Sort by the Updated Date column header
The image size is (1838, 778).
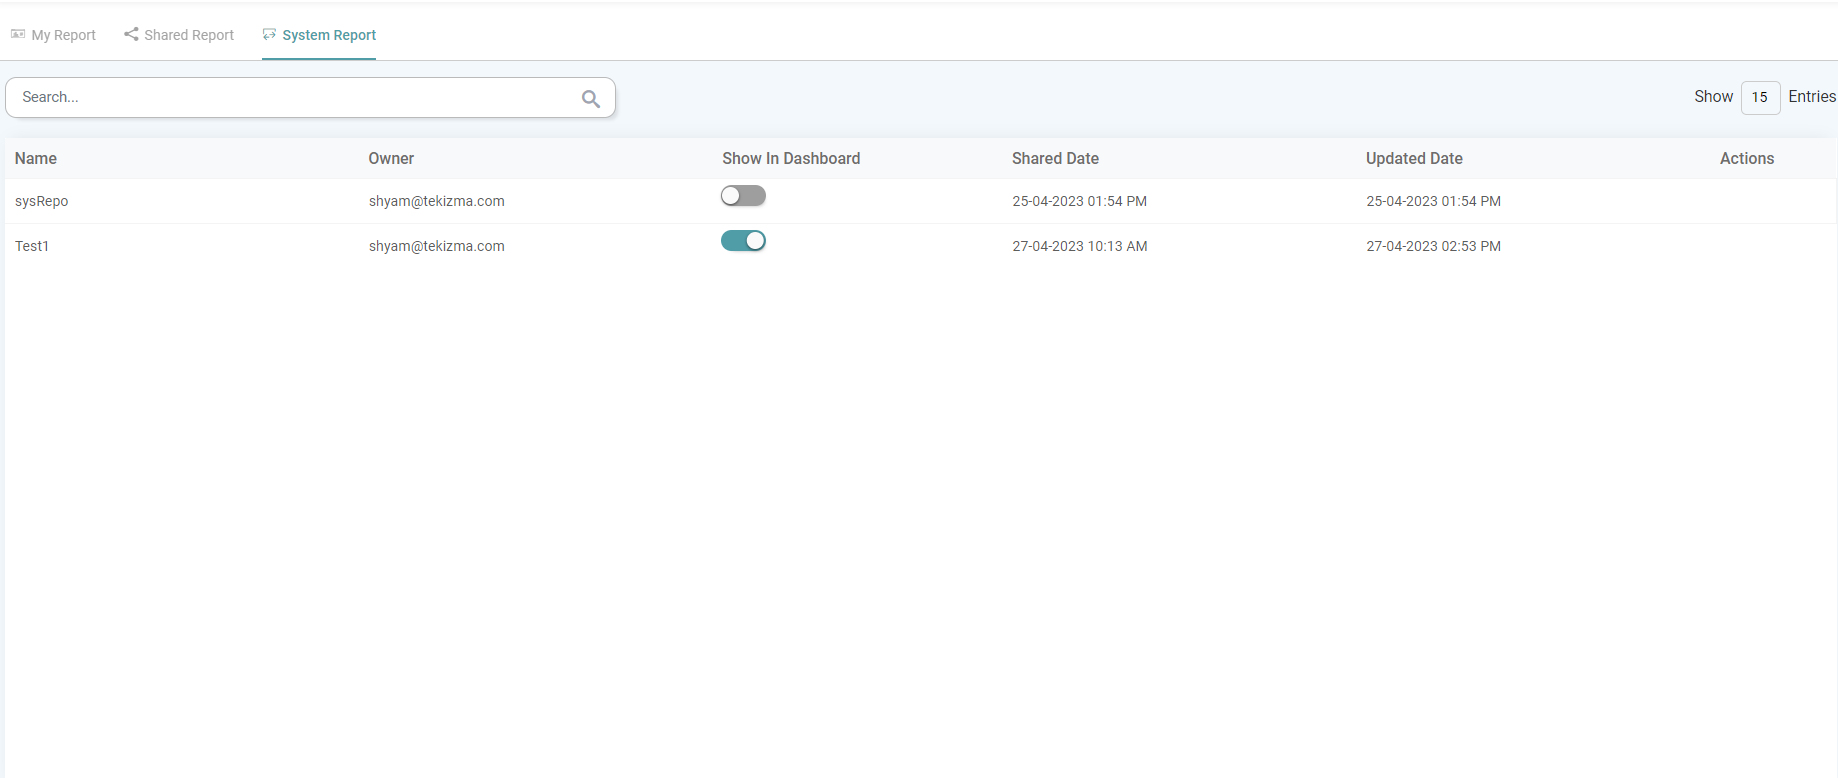tap(1414, 158)
